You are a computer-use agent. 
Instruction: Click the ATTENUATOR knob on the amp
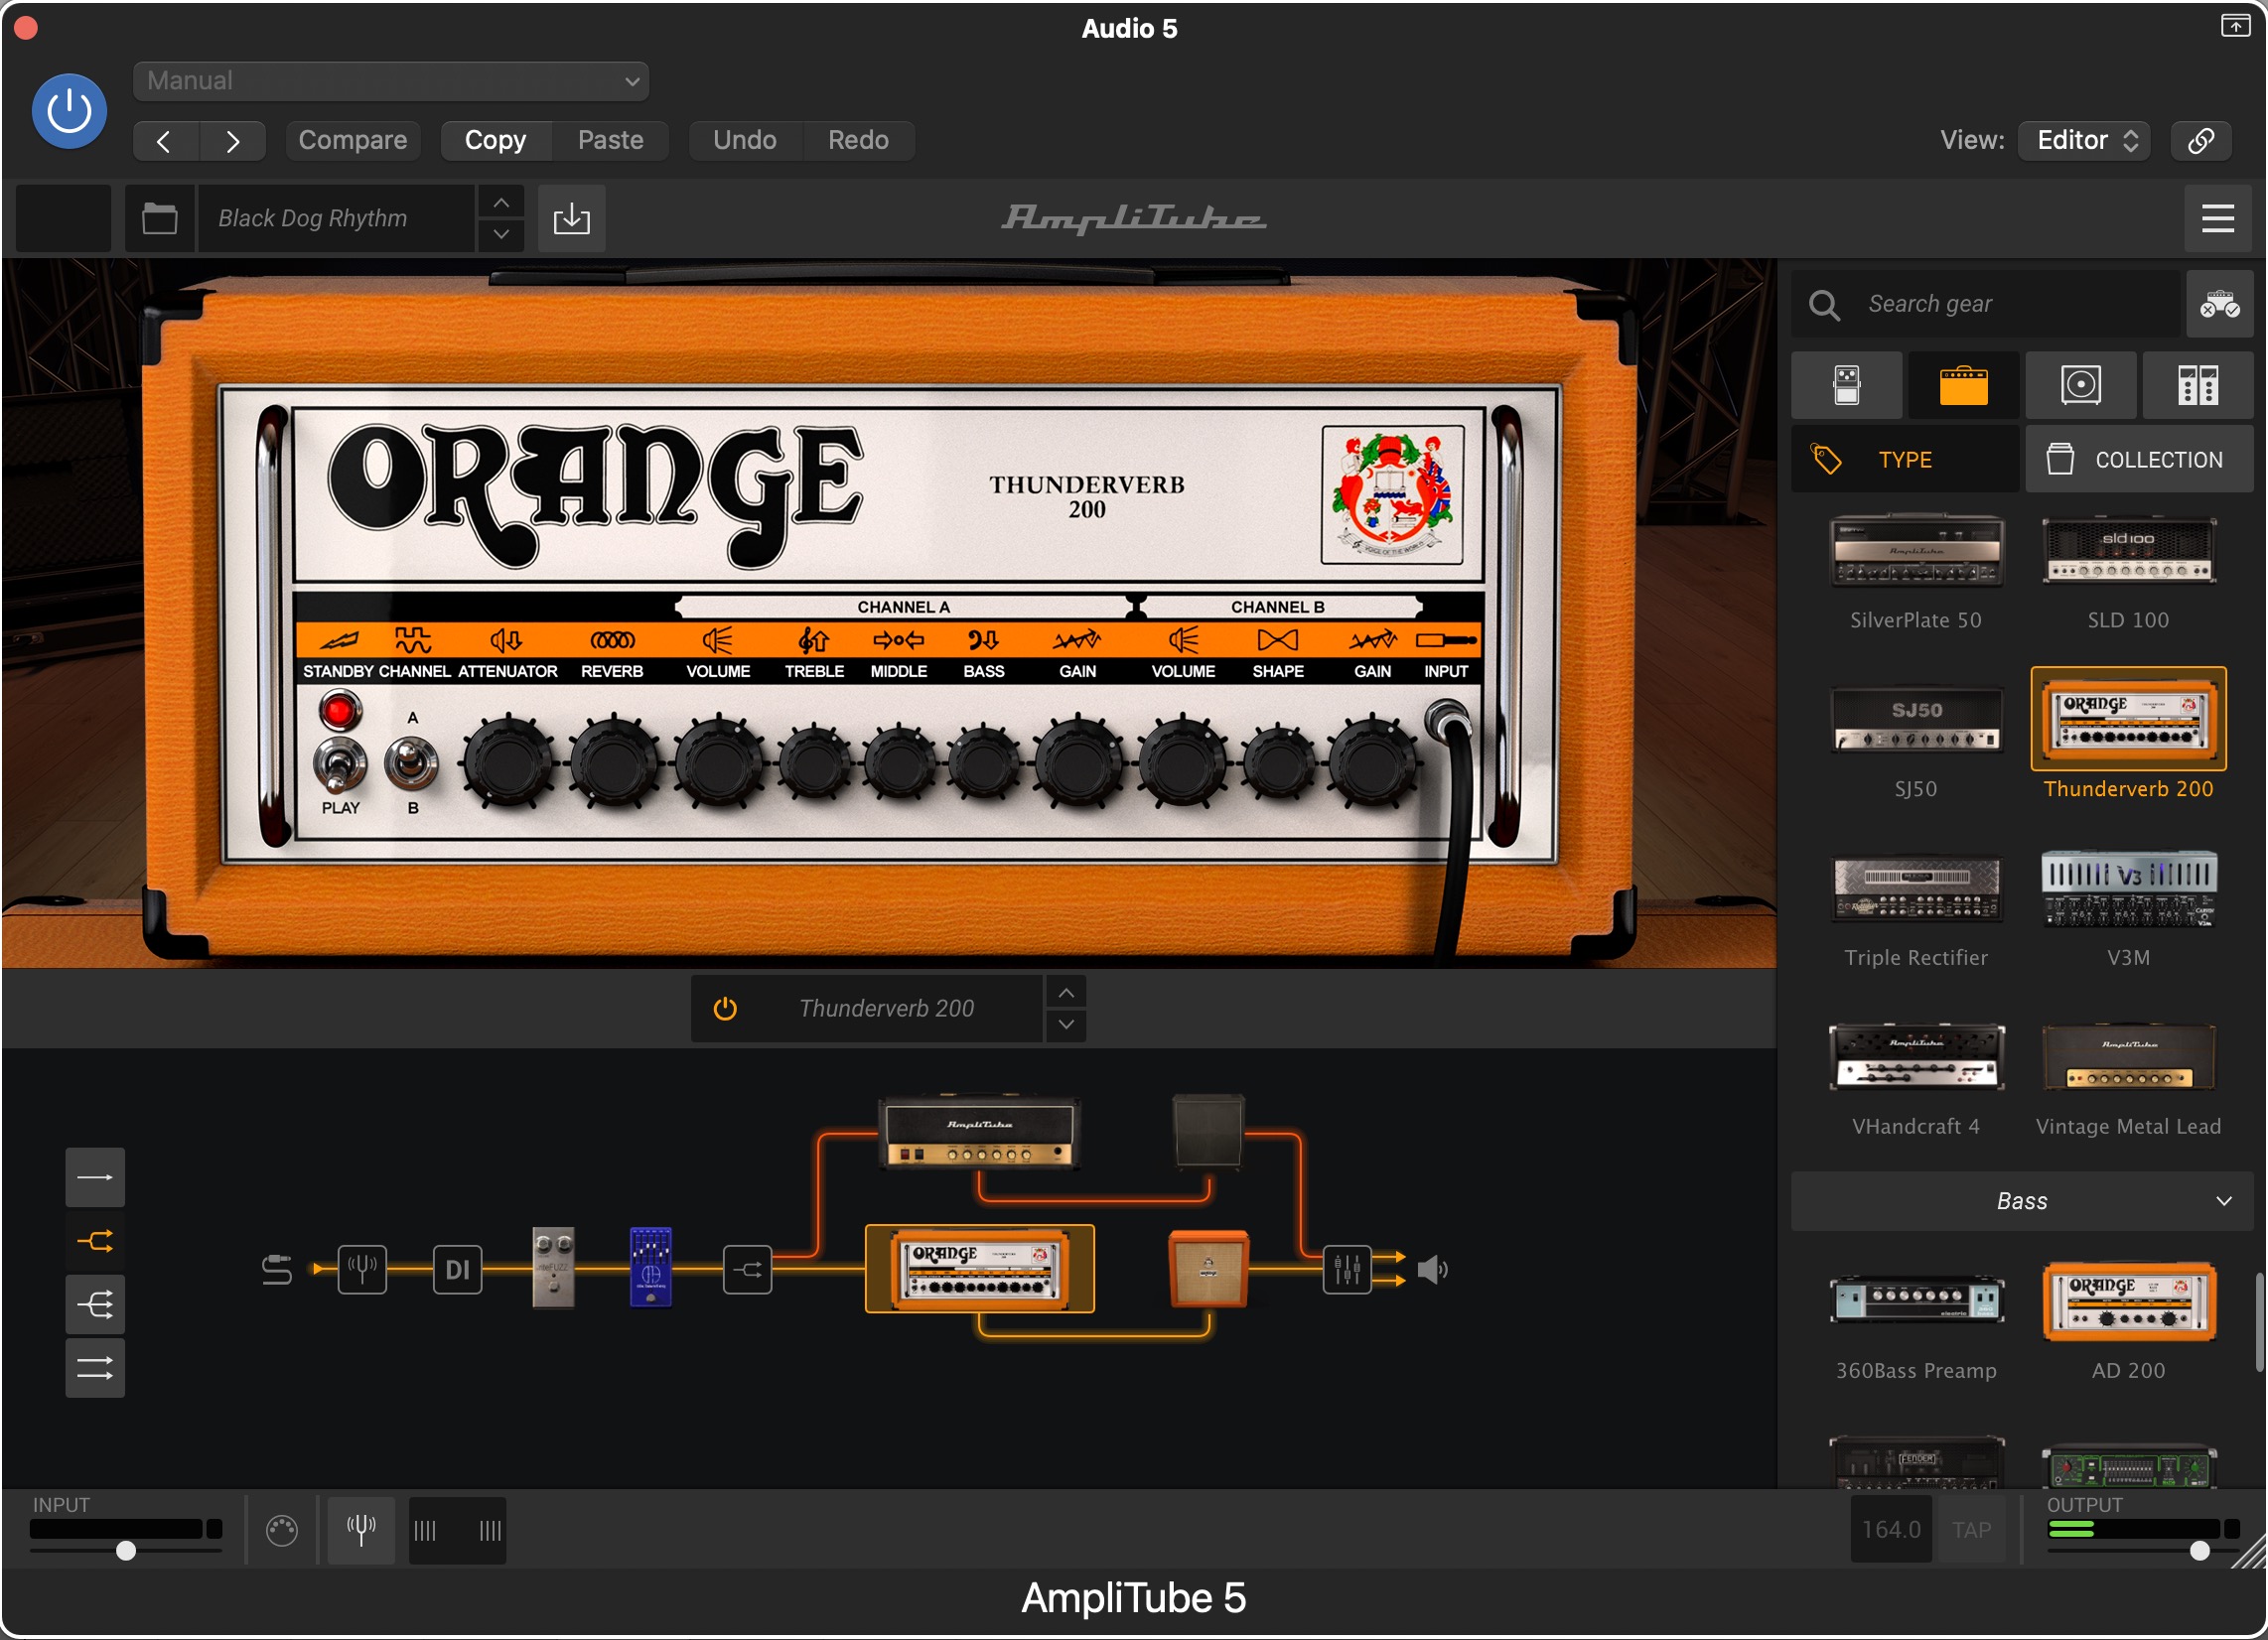pos(508,763)
